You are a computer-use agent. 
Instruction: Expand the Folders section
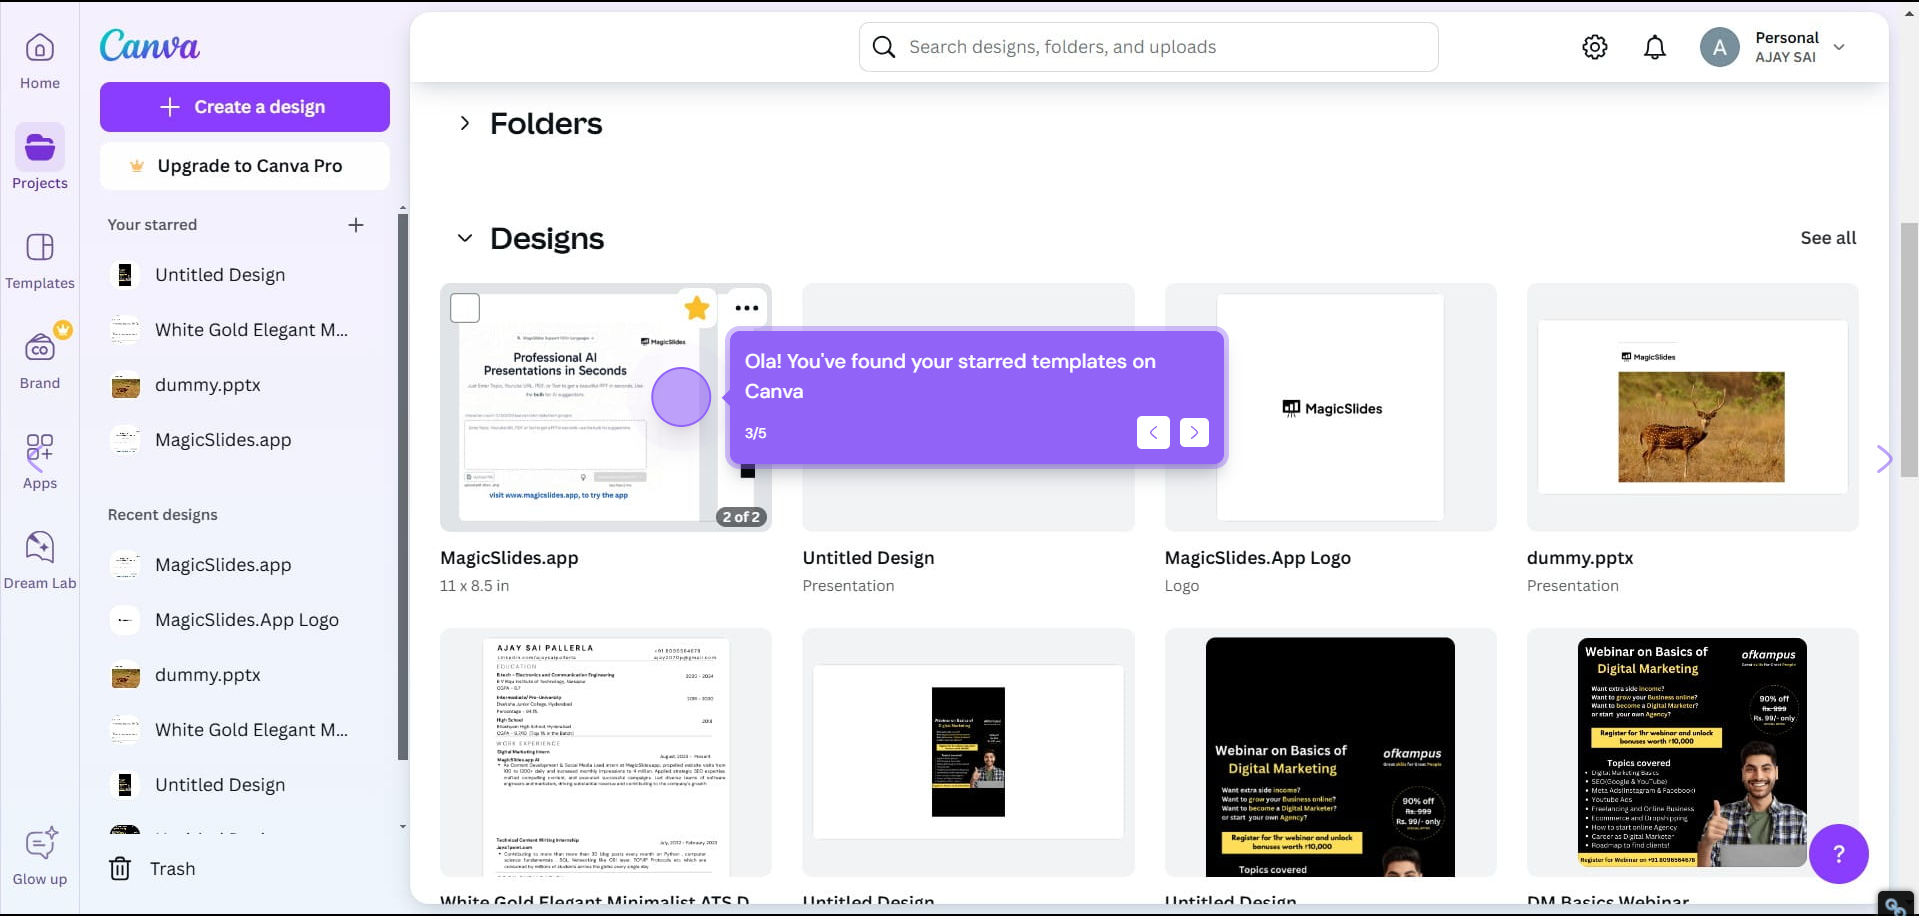tap(464, 123)
